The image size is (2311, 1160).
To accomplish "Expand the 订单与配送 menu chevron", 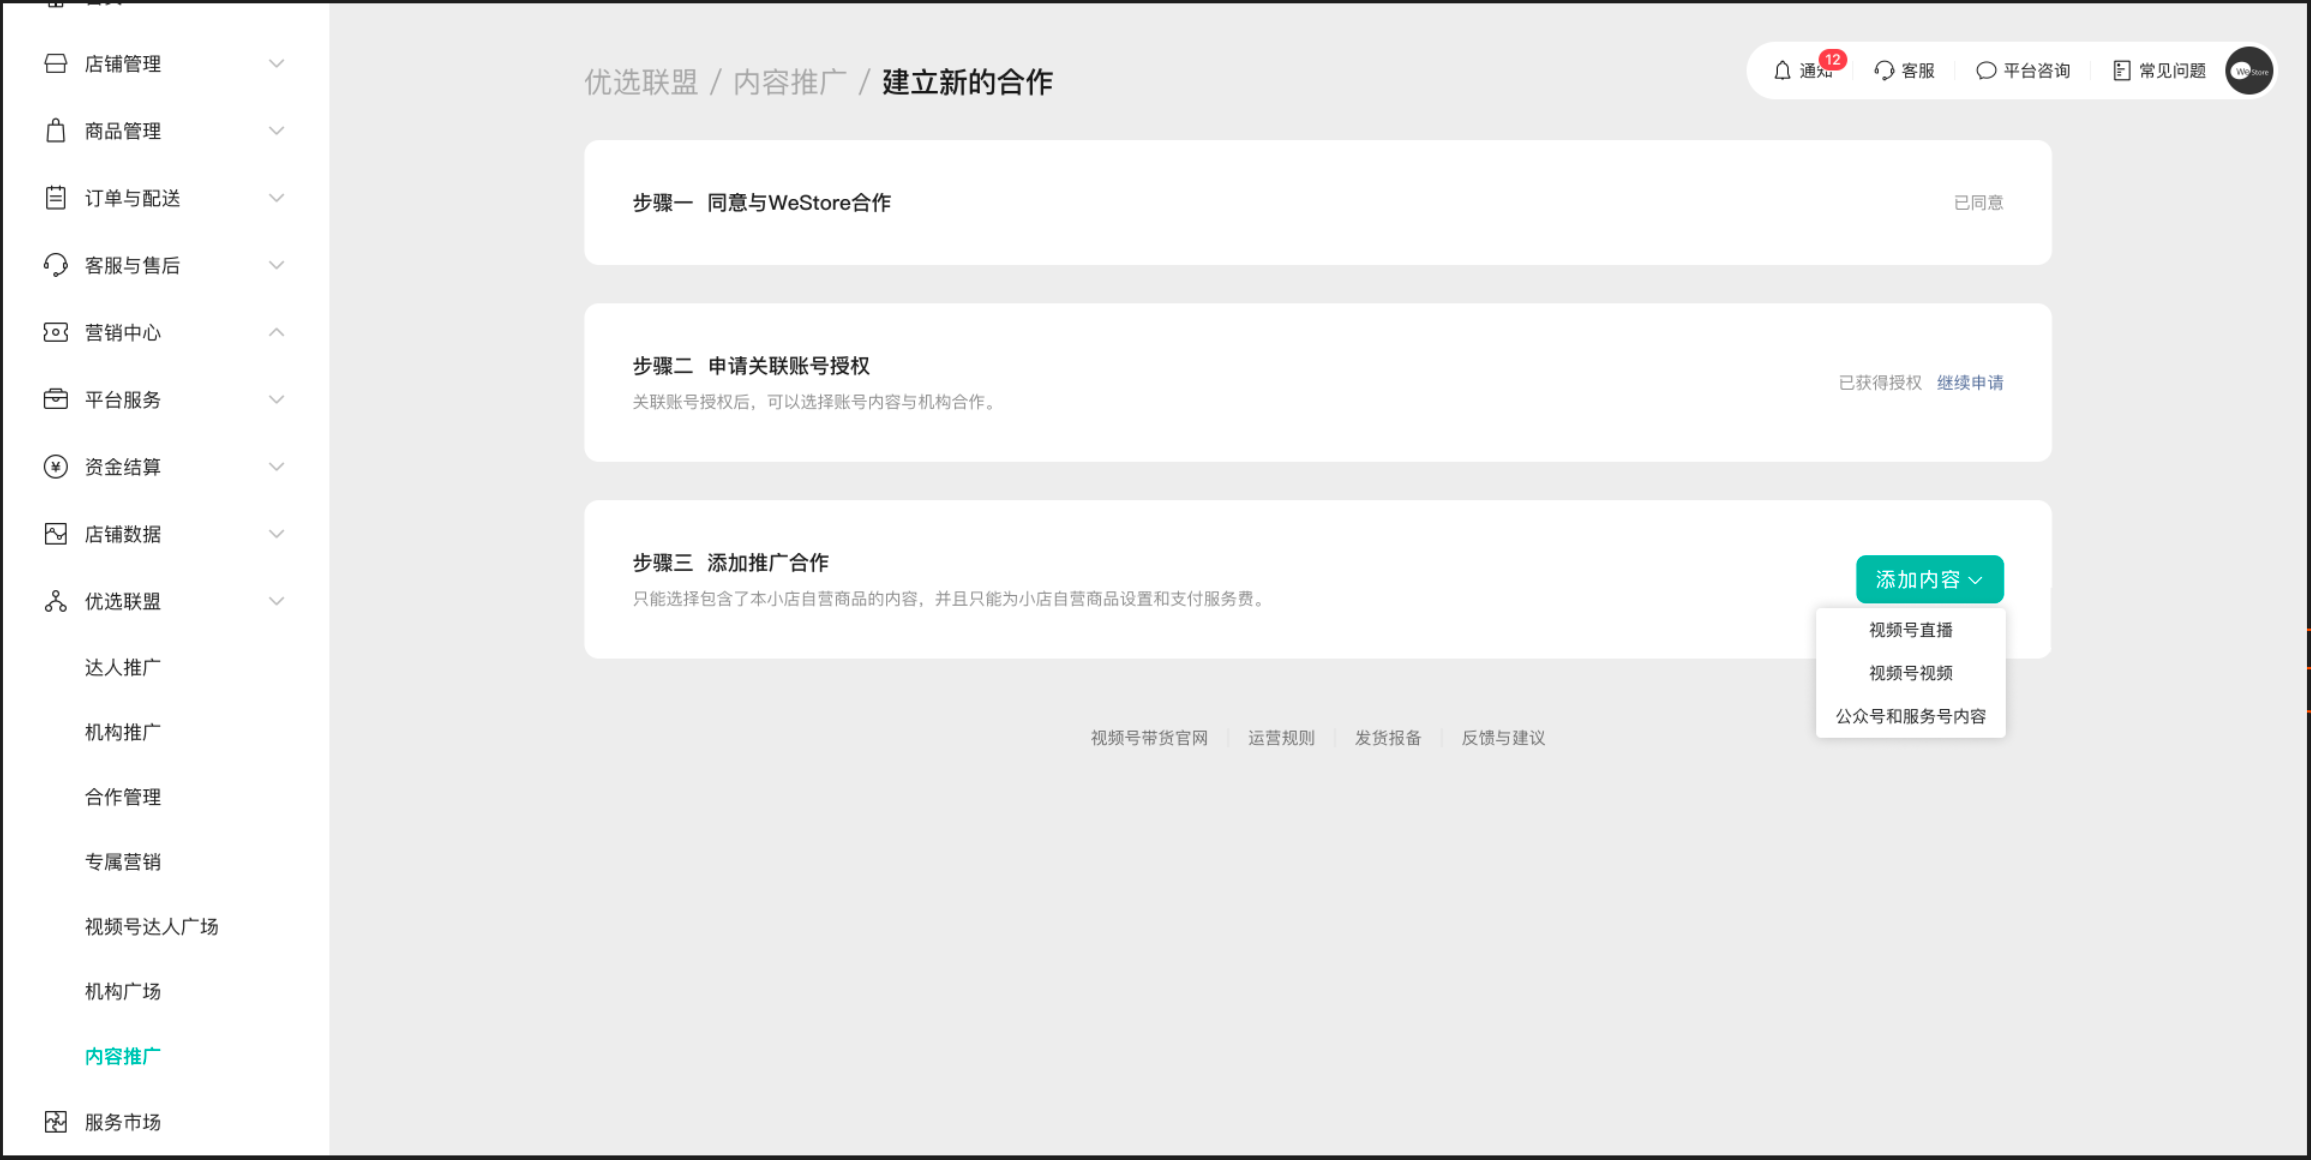I will point(277,198).
